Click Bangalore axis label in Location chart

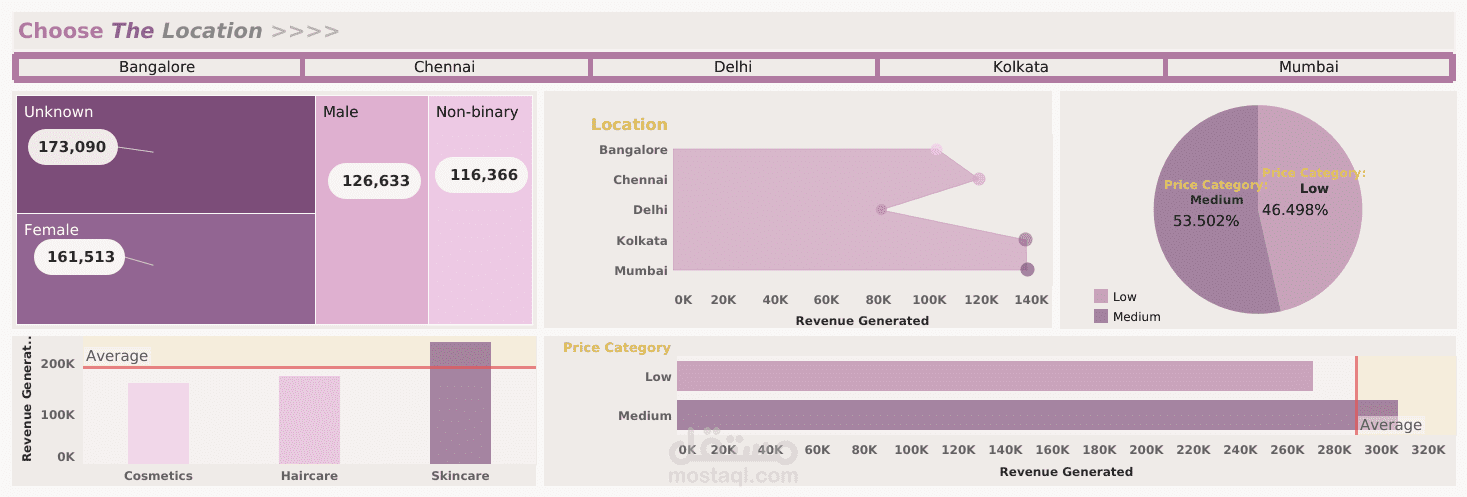(x=633, y=150)
